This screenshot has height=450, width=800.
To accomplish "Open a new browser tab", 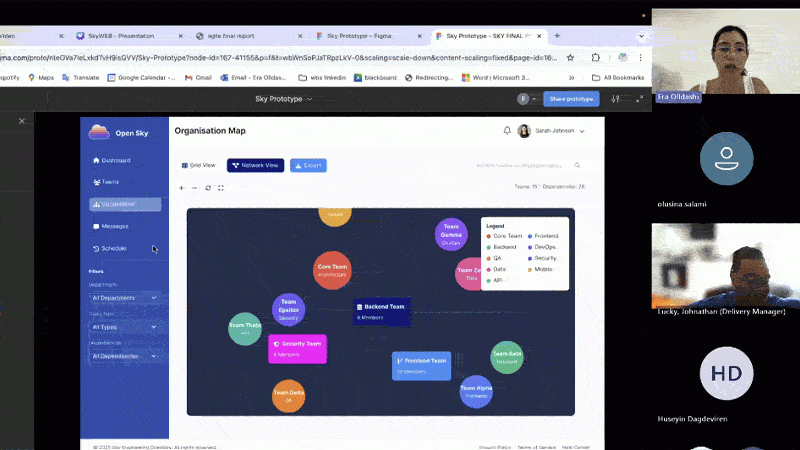I will 557,36.
